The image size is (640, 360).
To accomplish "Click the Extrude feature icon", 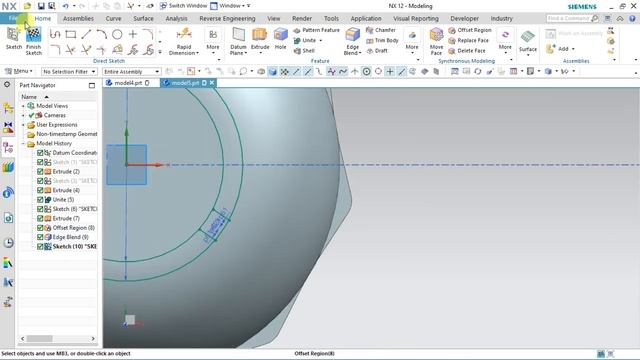I will pos(260,35).
